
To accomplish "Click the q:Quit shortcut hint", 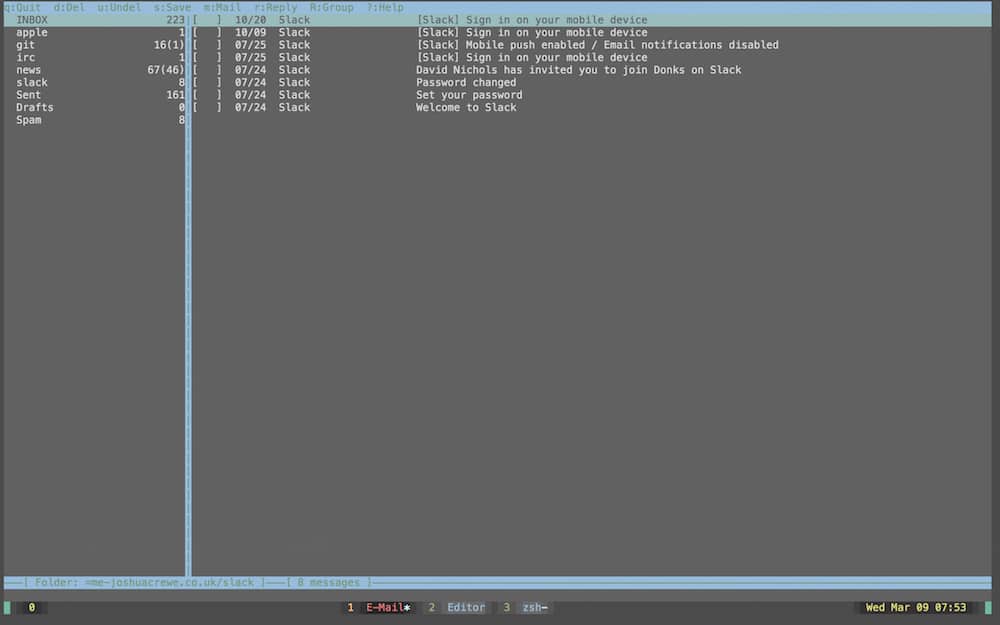I will click(23, 7).
